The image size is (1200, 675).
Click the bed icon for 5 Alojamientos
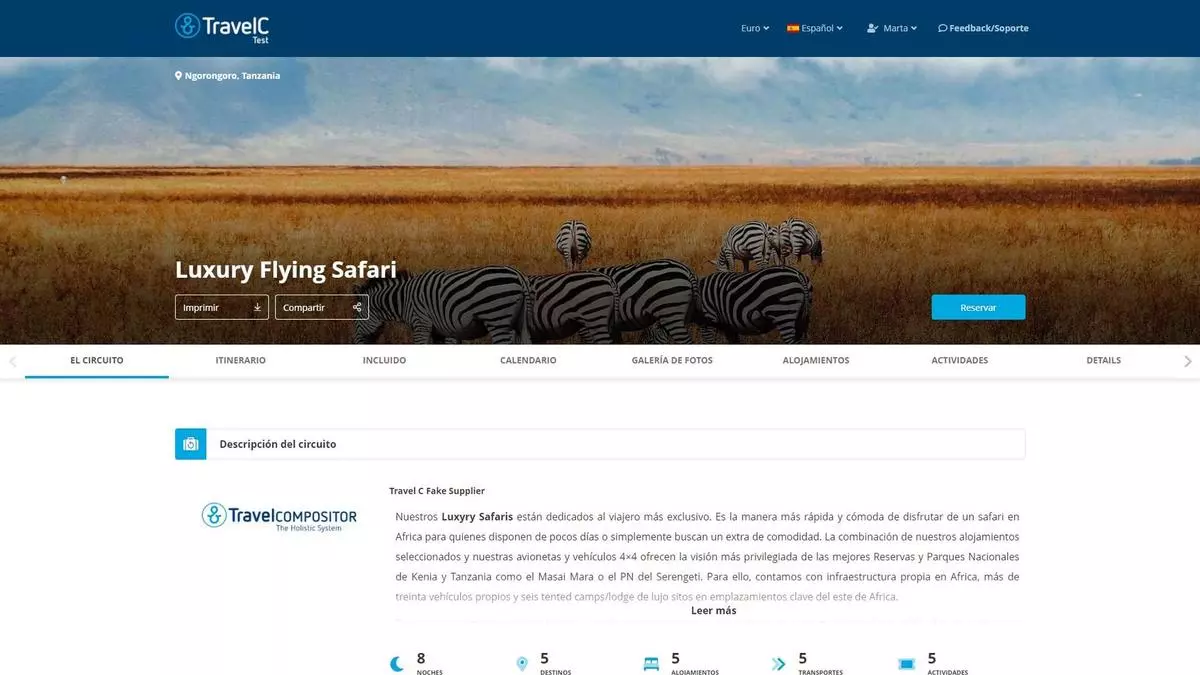click(x=651, y=664)
